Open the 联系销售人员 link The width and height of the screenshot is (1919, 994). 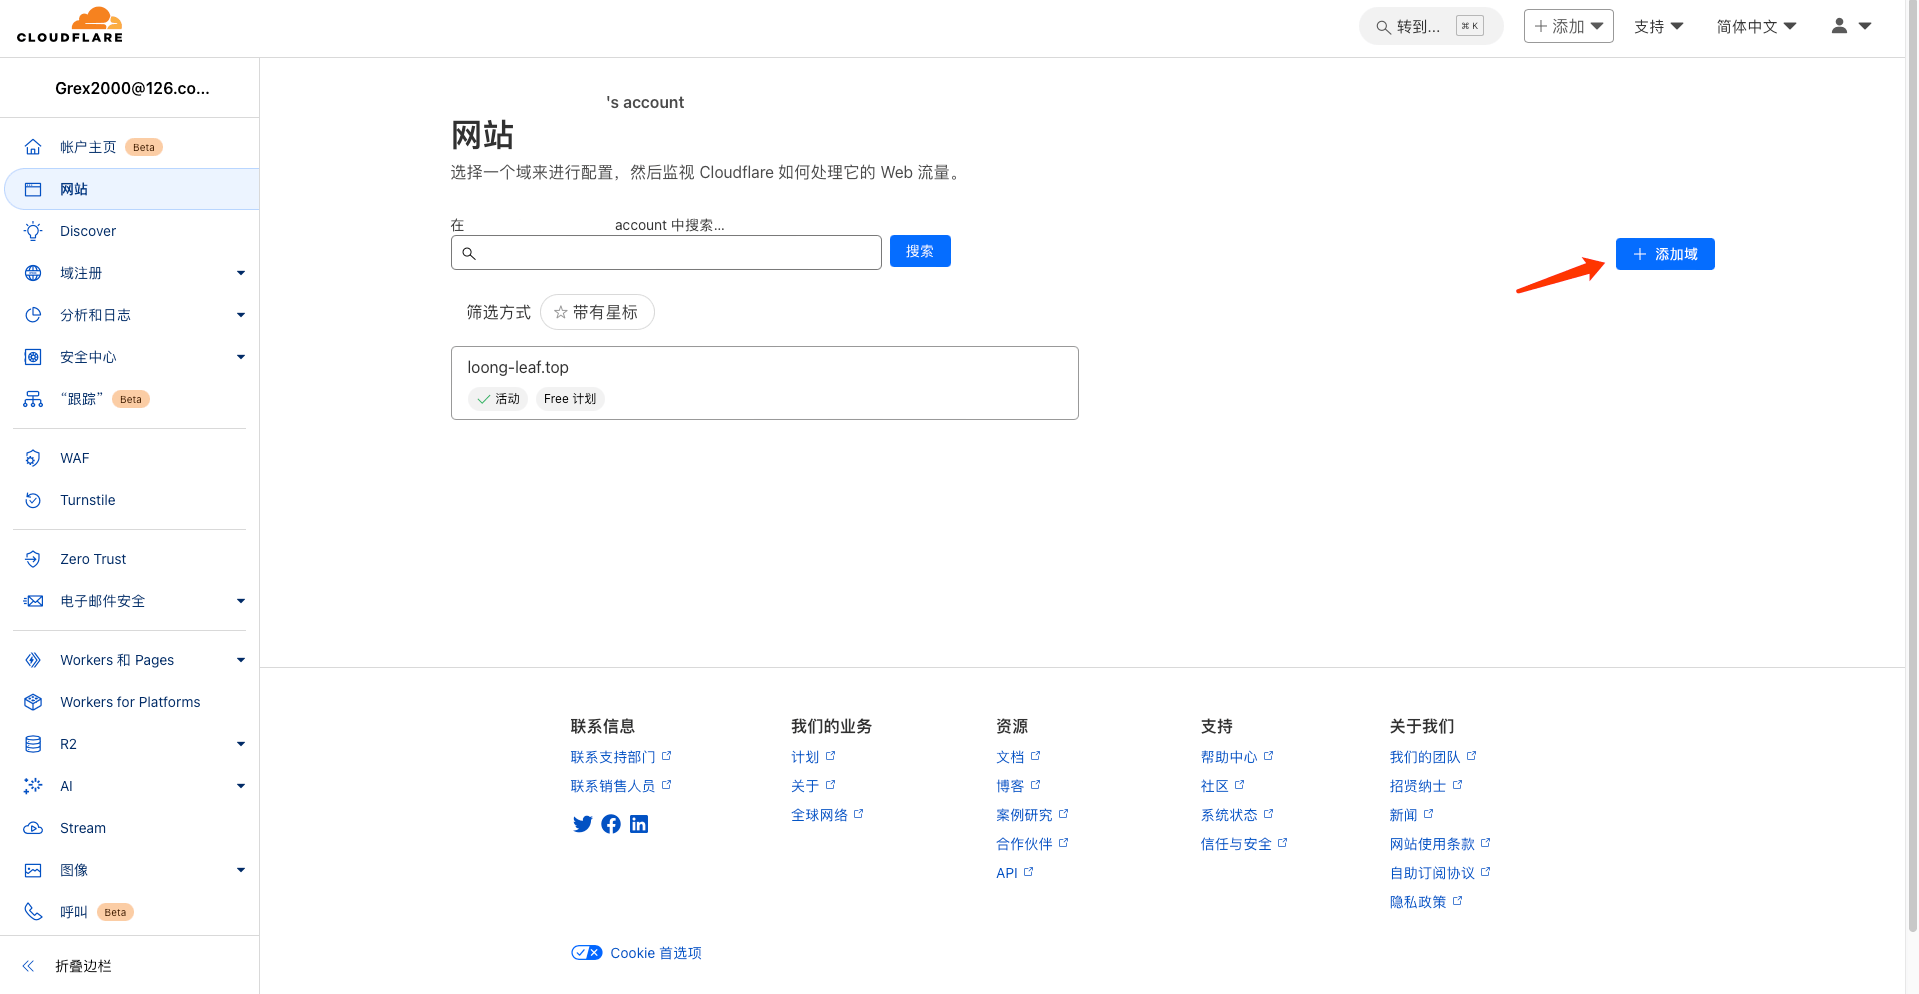[x=621, y=786]
